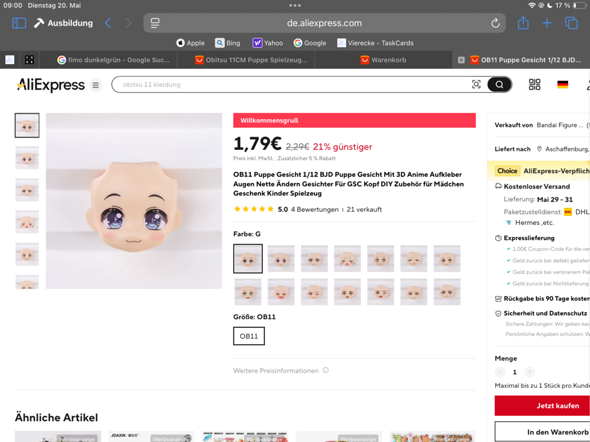590x442 pixels.
Task: Open Google bookmark in favorites bar
Action: (310, 43)
